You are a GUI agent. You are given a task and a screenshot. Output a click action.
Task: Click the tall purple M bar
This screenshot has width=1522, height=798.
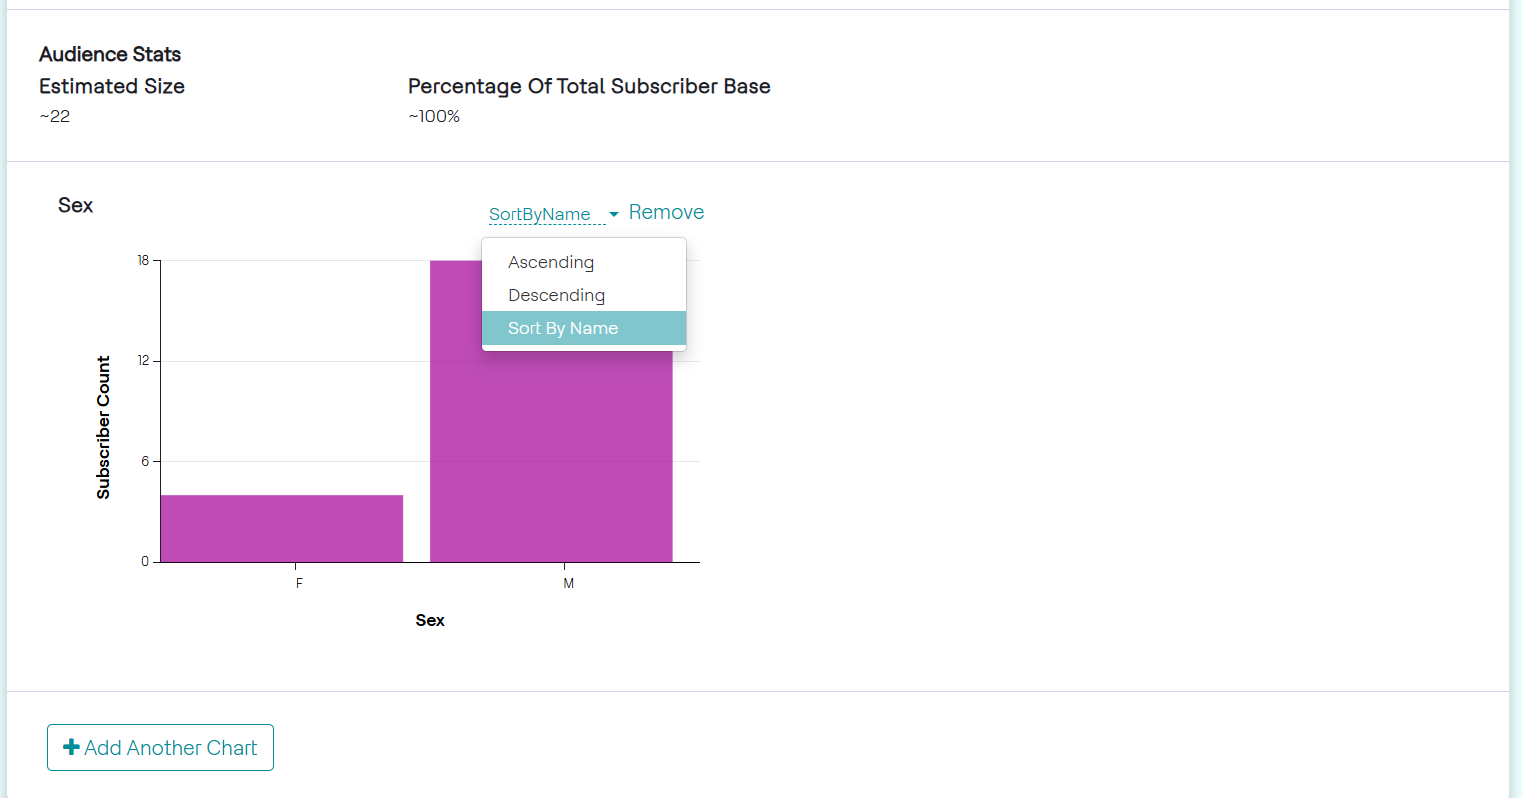coord(551,450)
